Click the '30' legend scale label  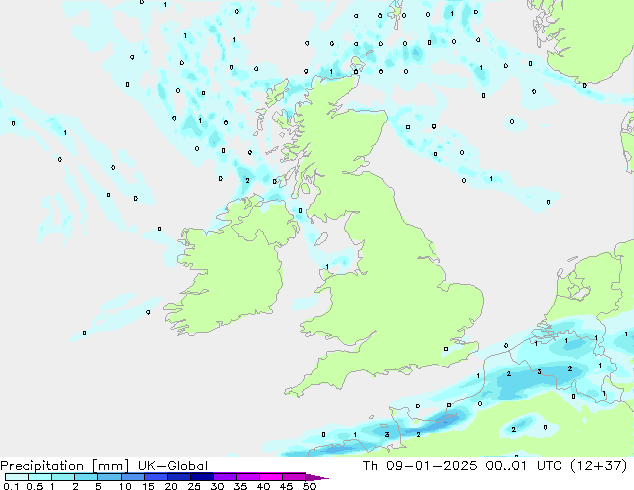point(217,486)
